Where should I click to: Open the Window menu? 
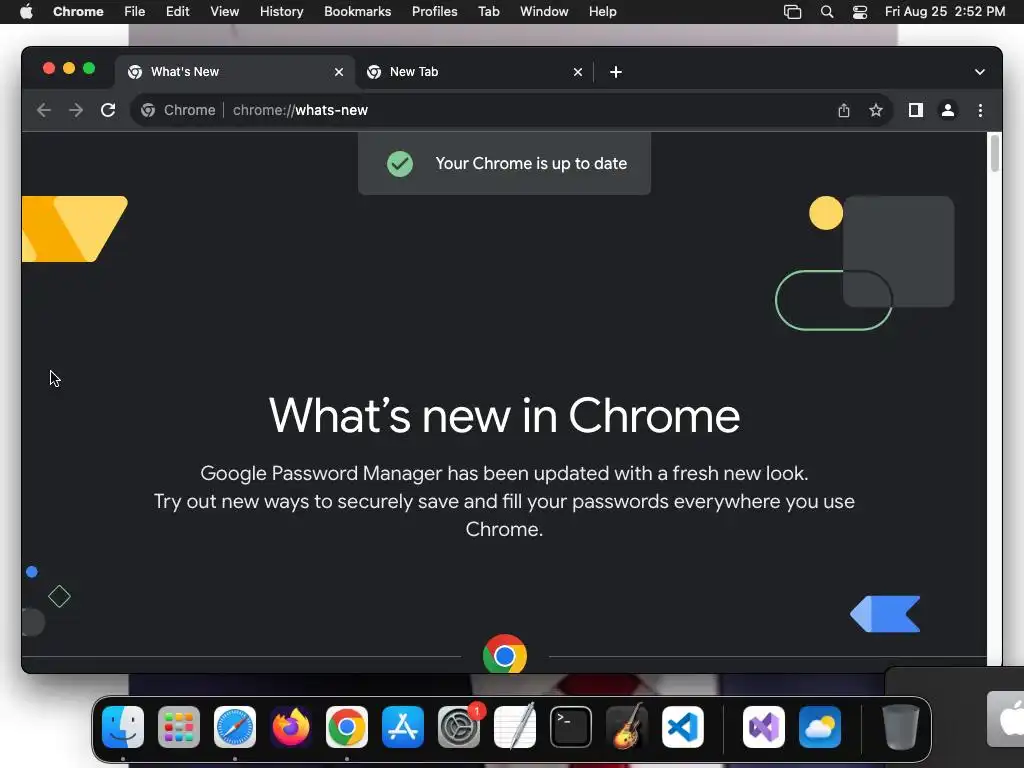[544, 12]
